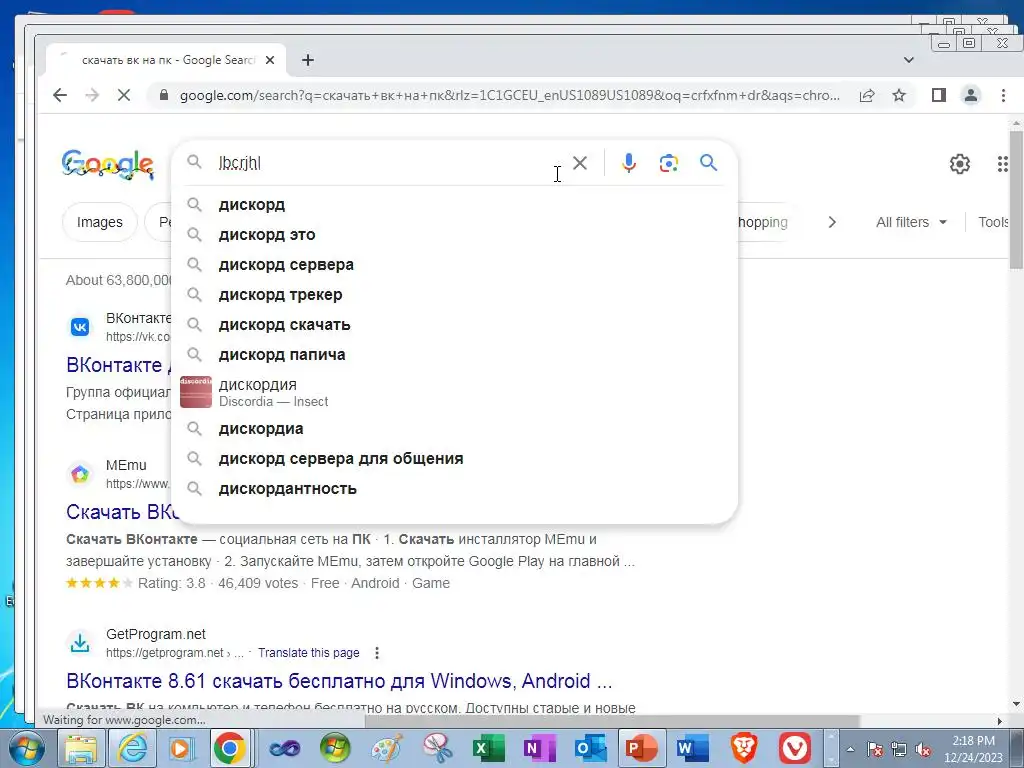Share this page via the address bar icon

tap(867, 95)
